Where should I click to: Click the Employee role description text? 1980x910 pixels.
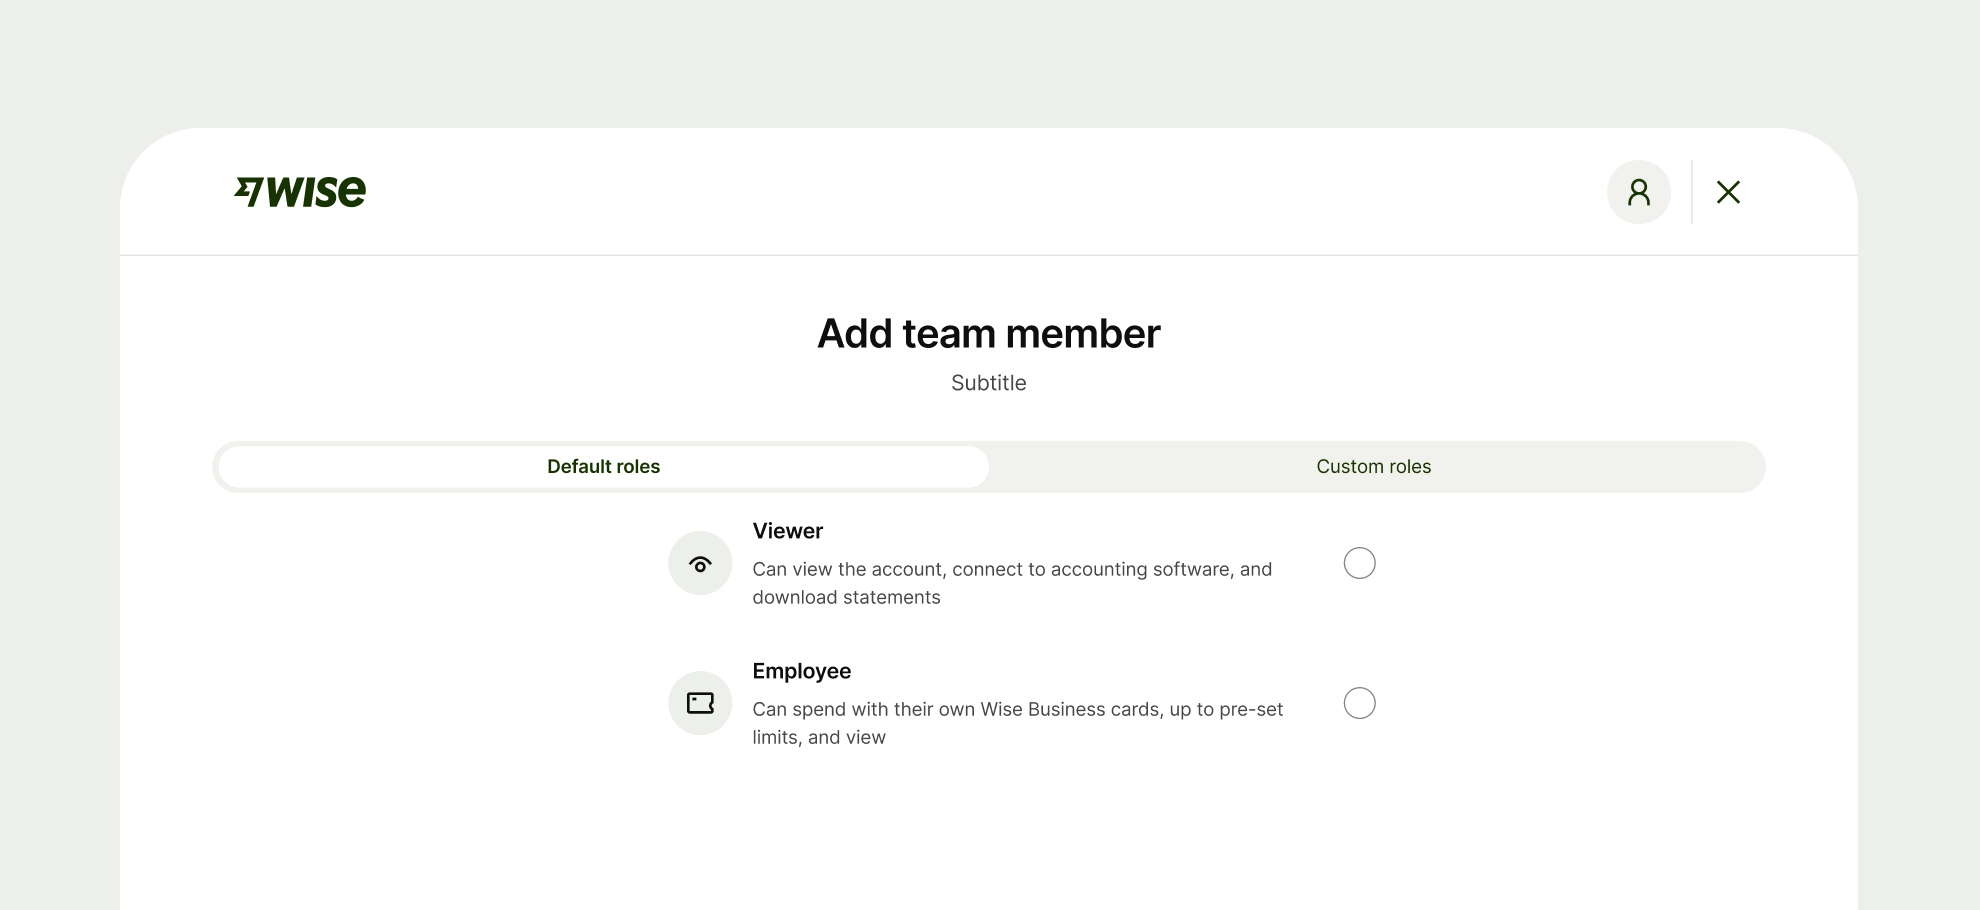coord(1016,722)
